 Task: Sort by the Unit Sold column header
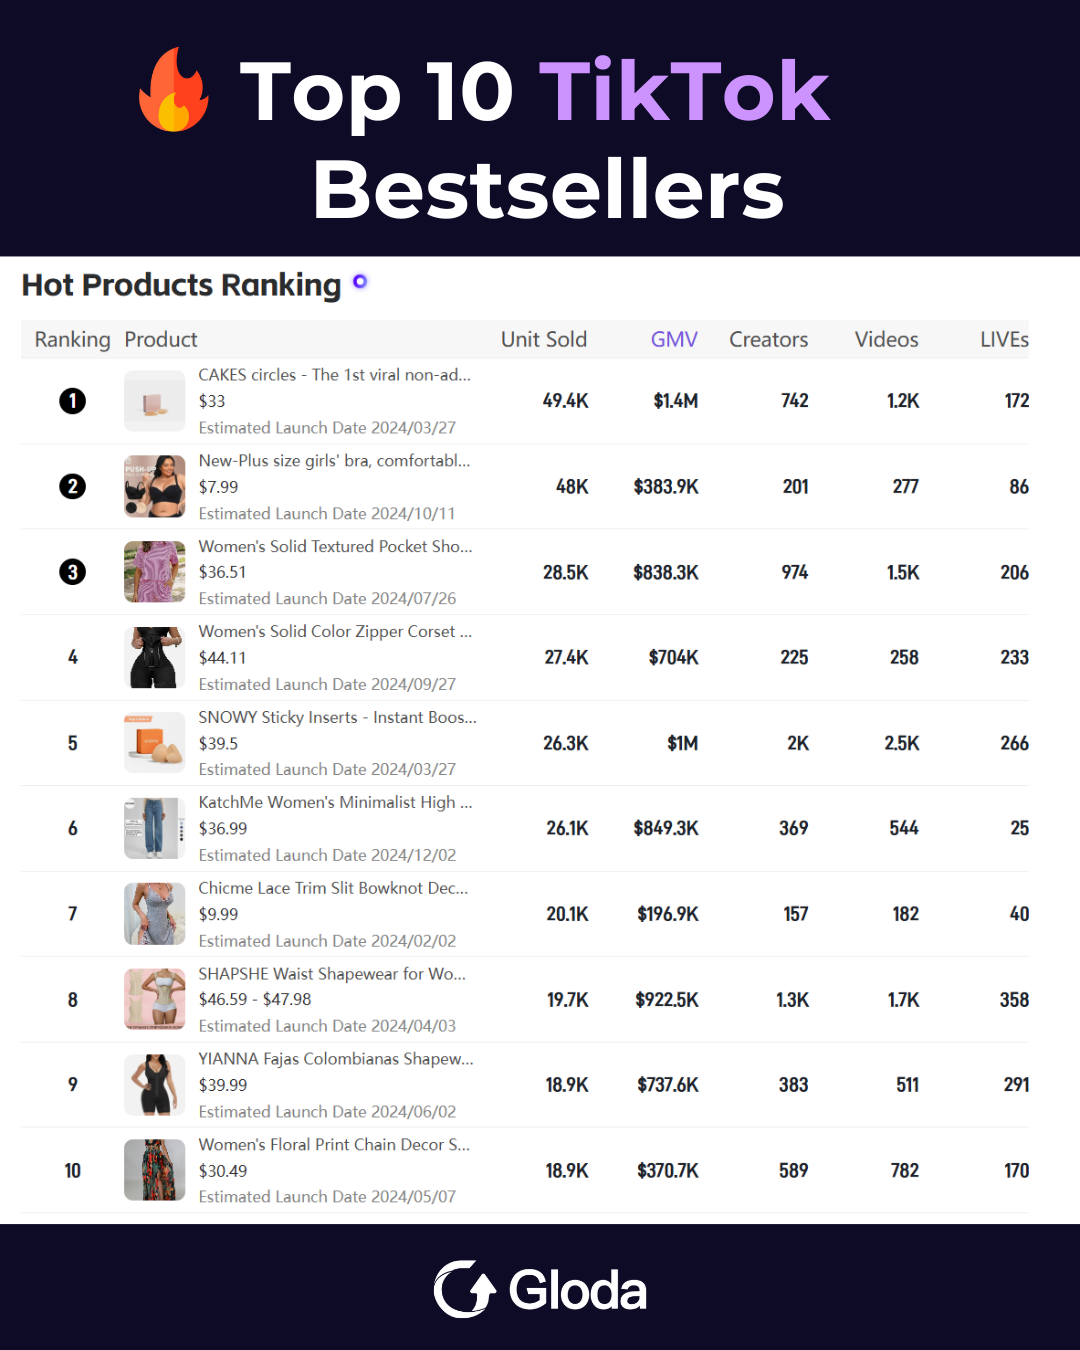544,339
